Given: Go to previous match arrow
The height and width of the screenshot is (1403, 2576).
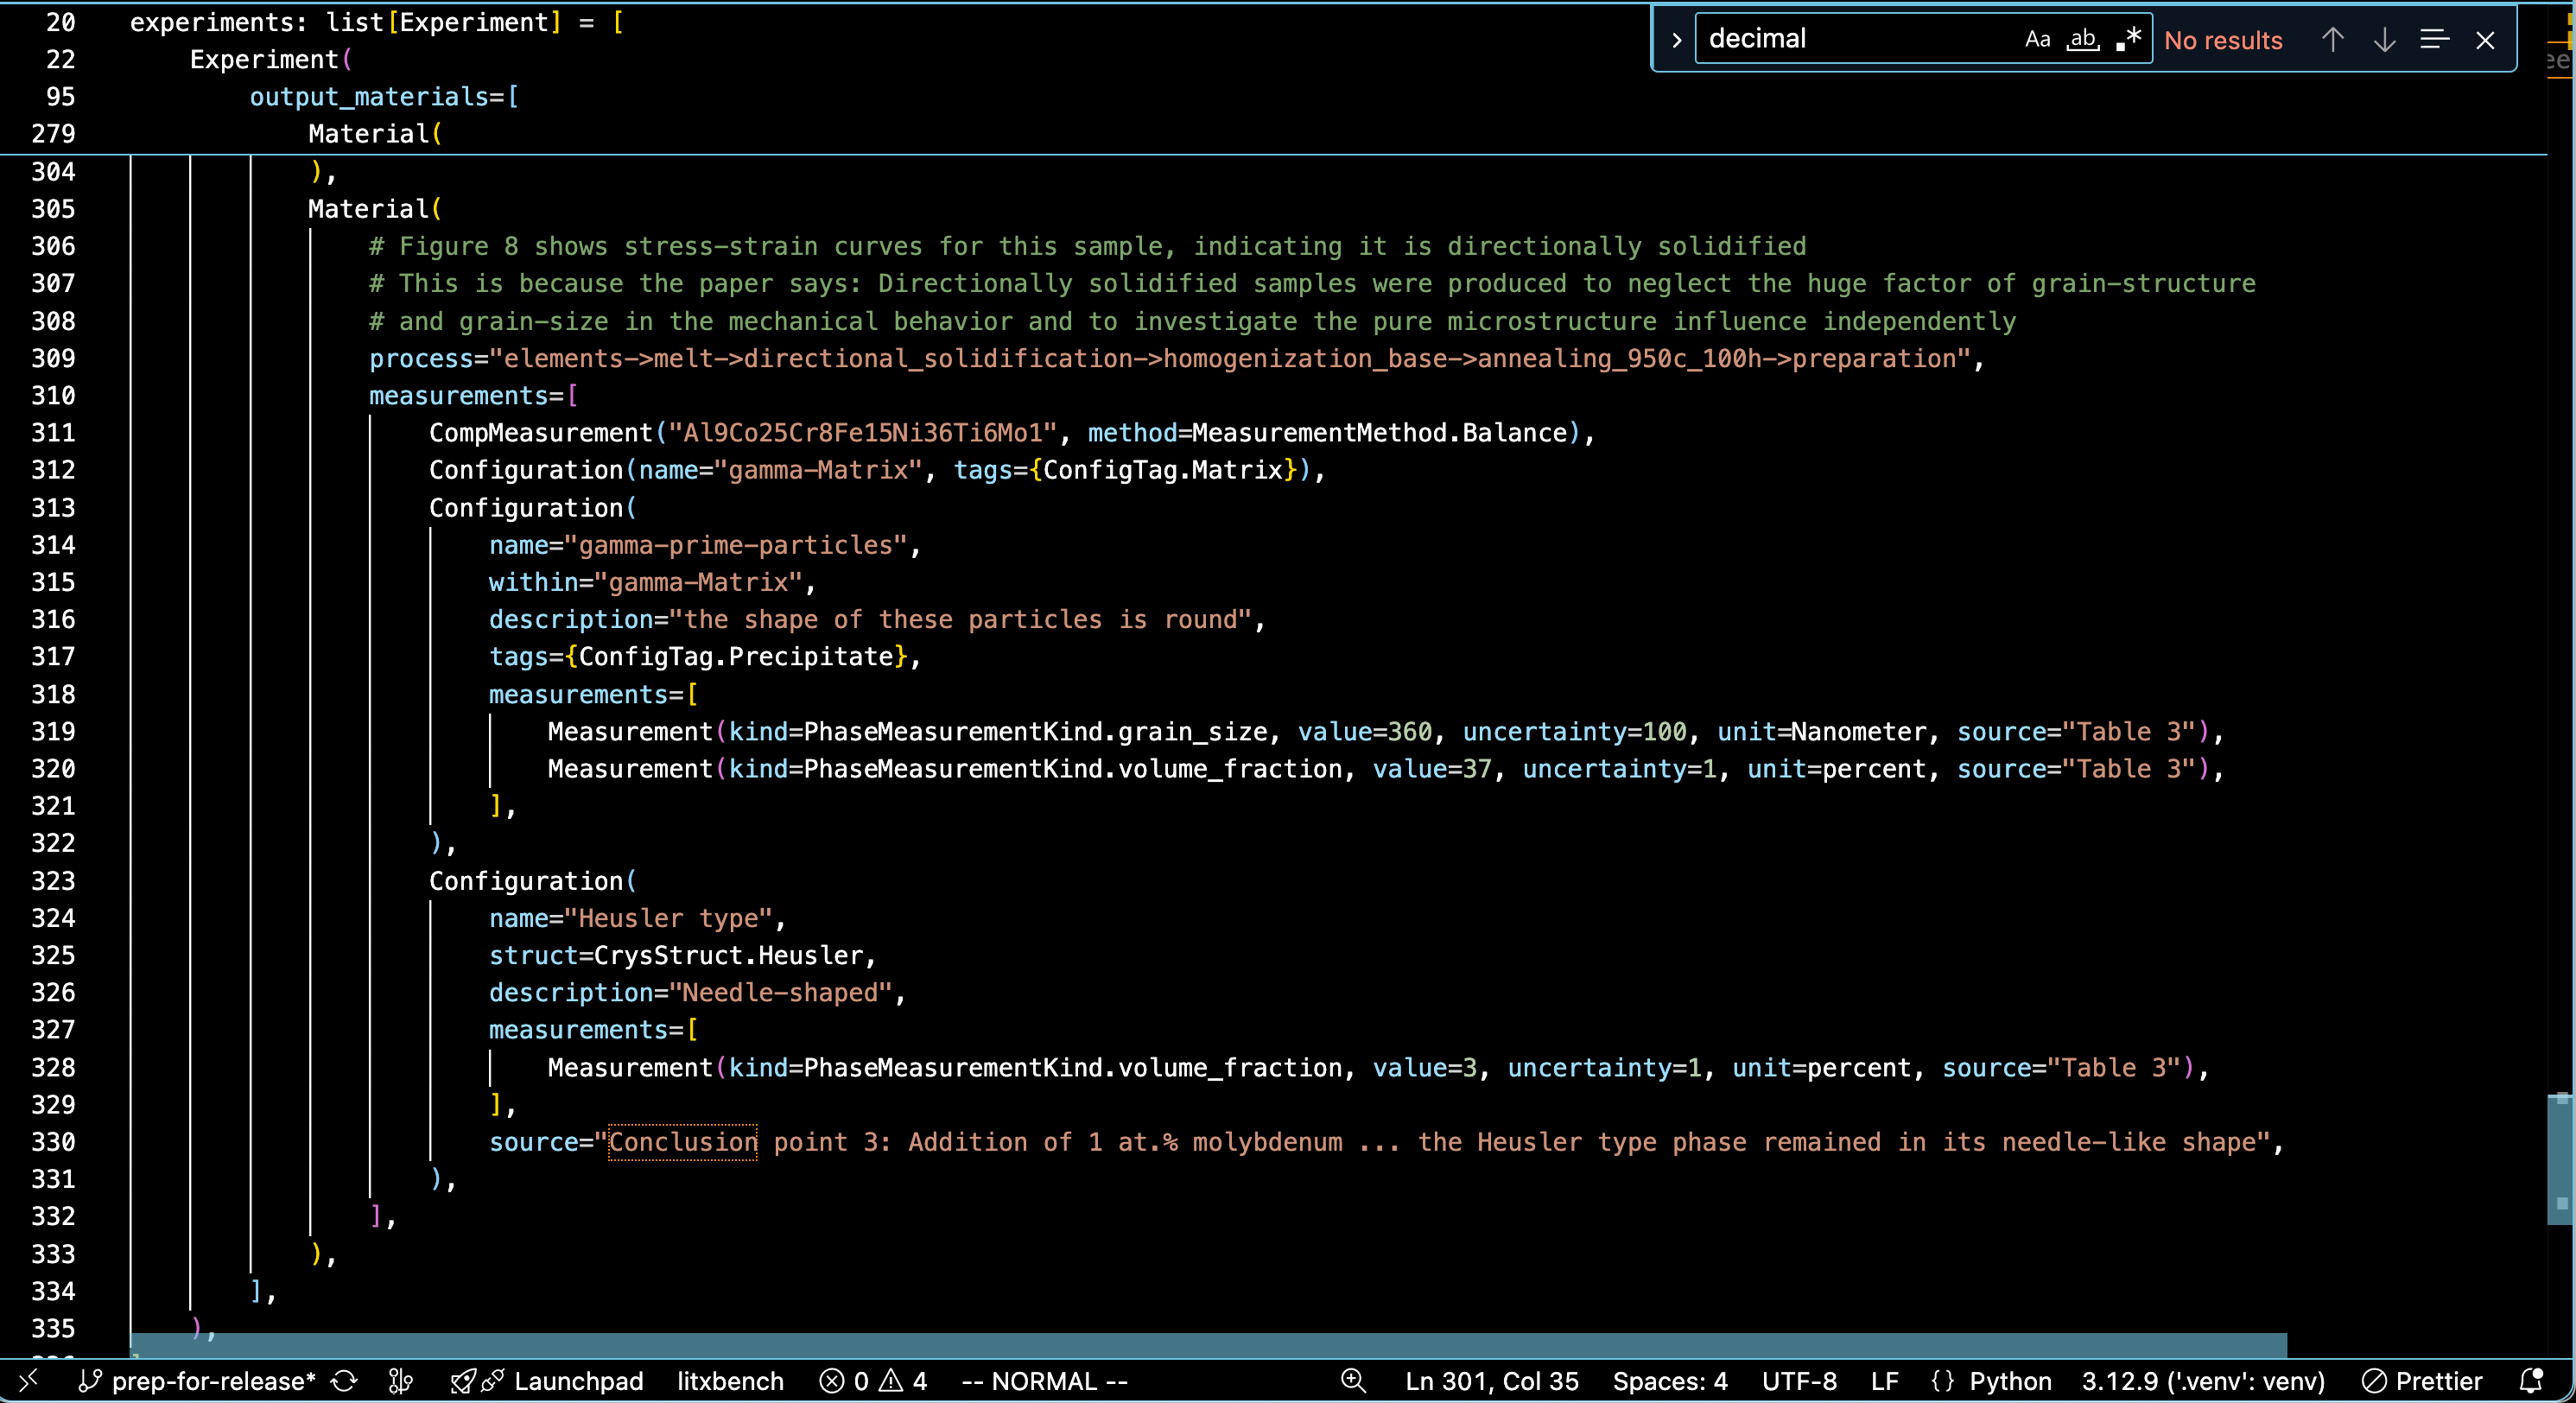Looking at the screenshot, I should click(x=2332, y=39).
